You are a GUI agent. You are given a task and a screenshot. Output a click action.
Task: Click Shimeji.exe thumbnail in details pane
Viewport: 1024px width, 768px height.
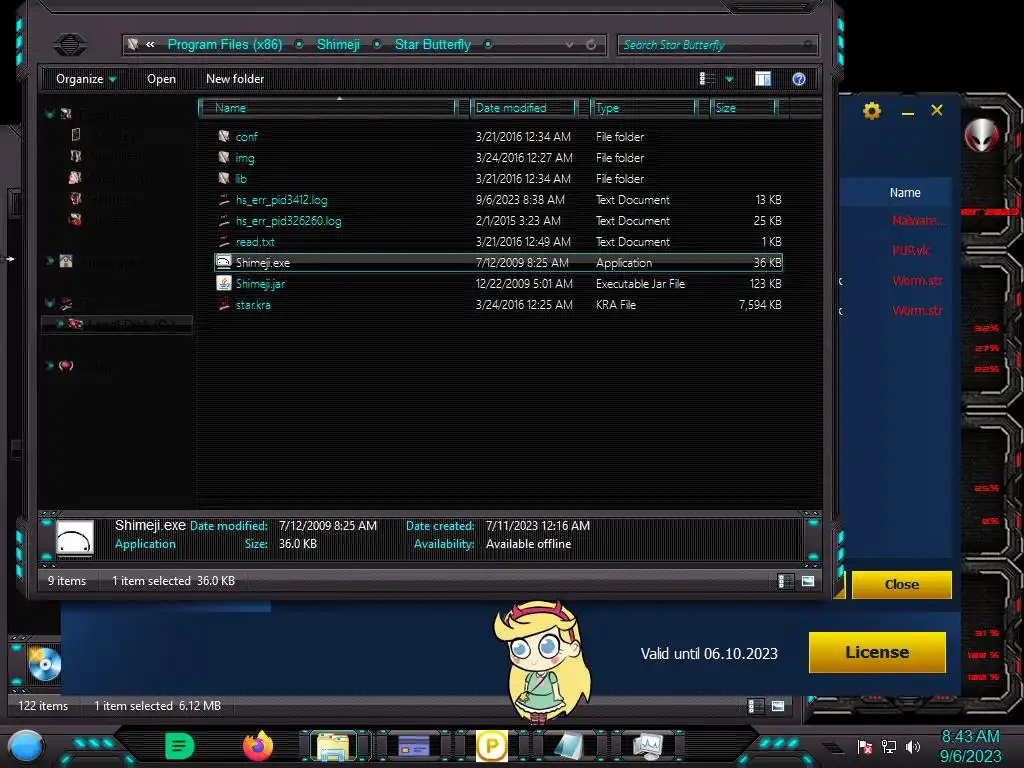(74, 537)
